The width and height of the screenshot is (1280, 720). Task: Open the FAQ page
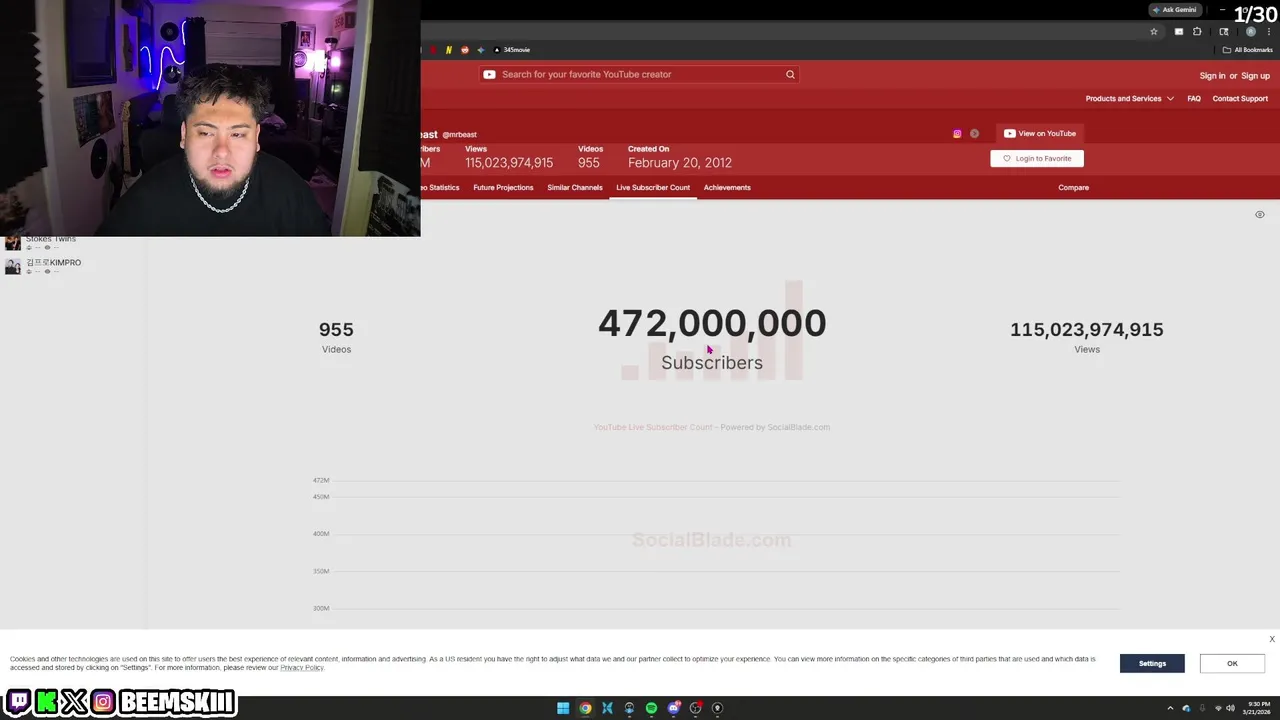pos(1194,99)
